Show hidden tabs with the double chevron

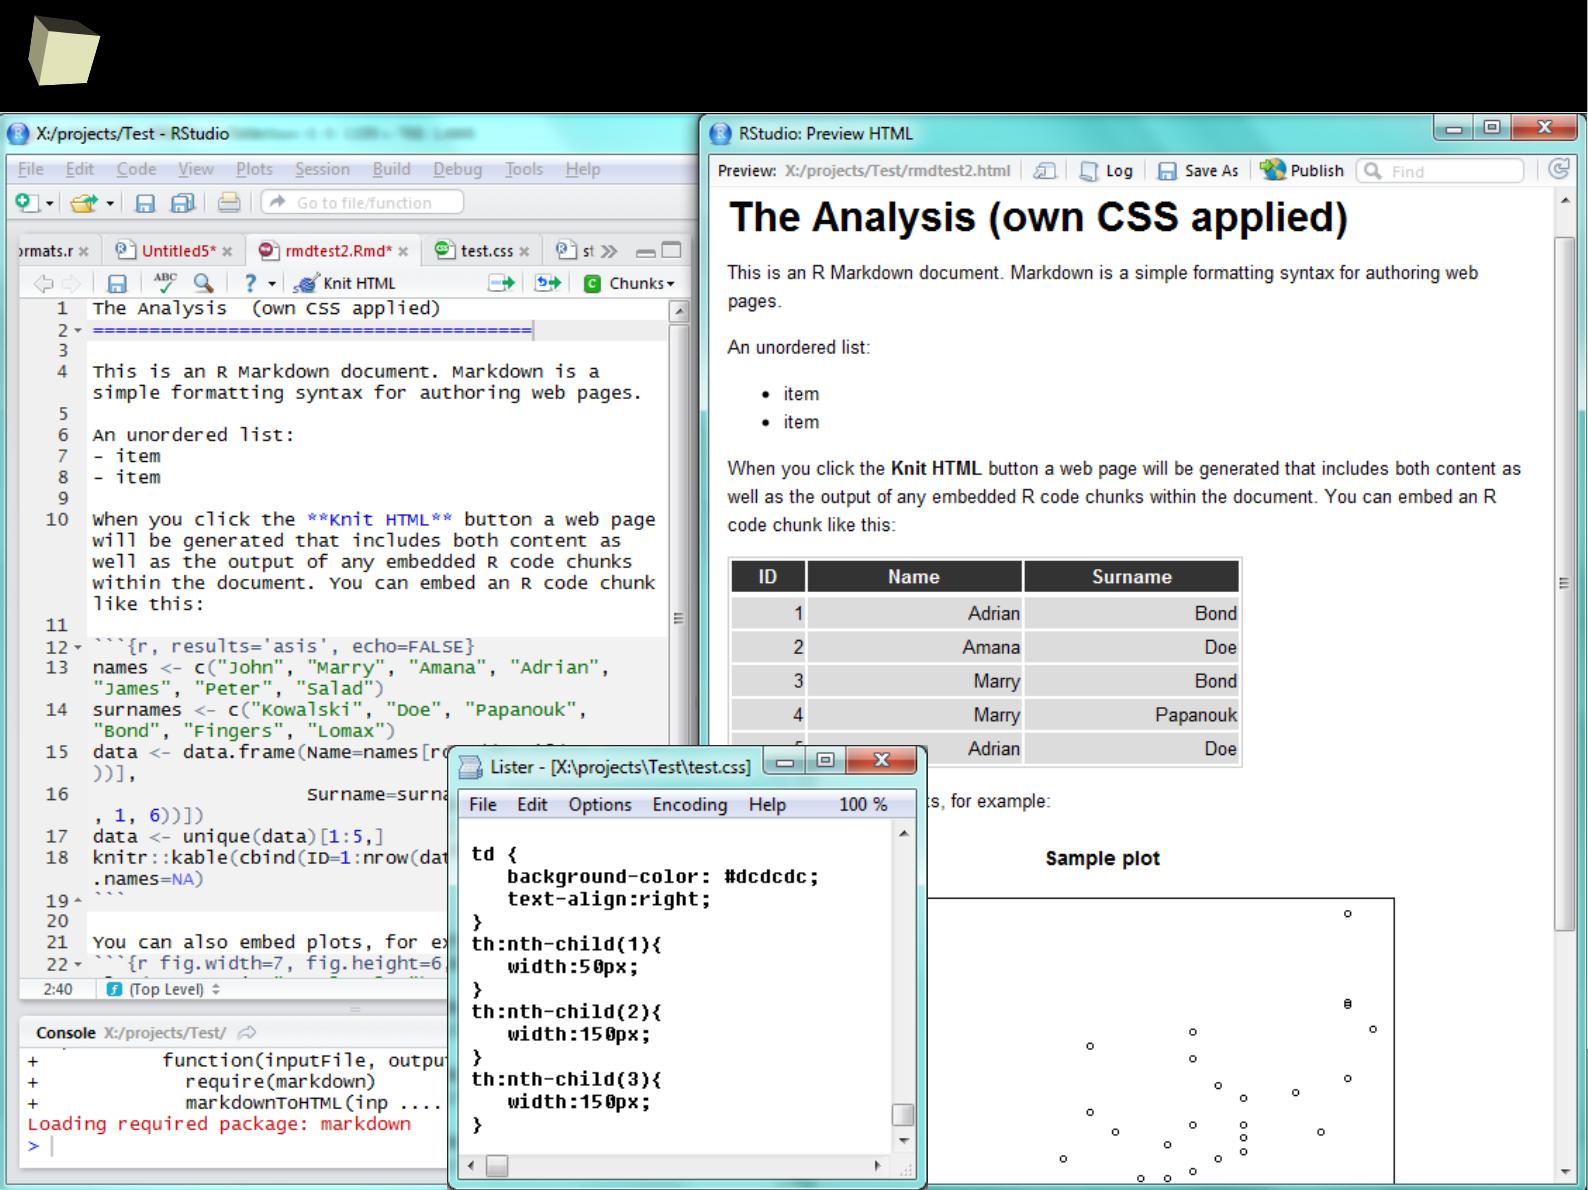click(x=609, y=251)
